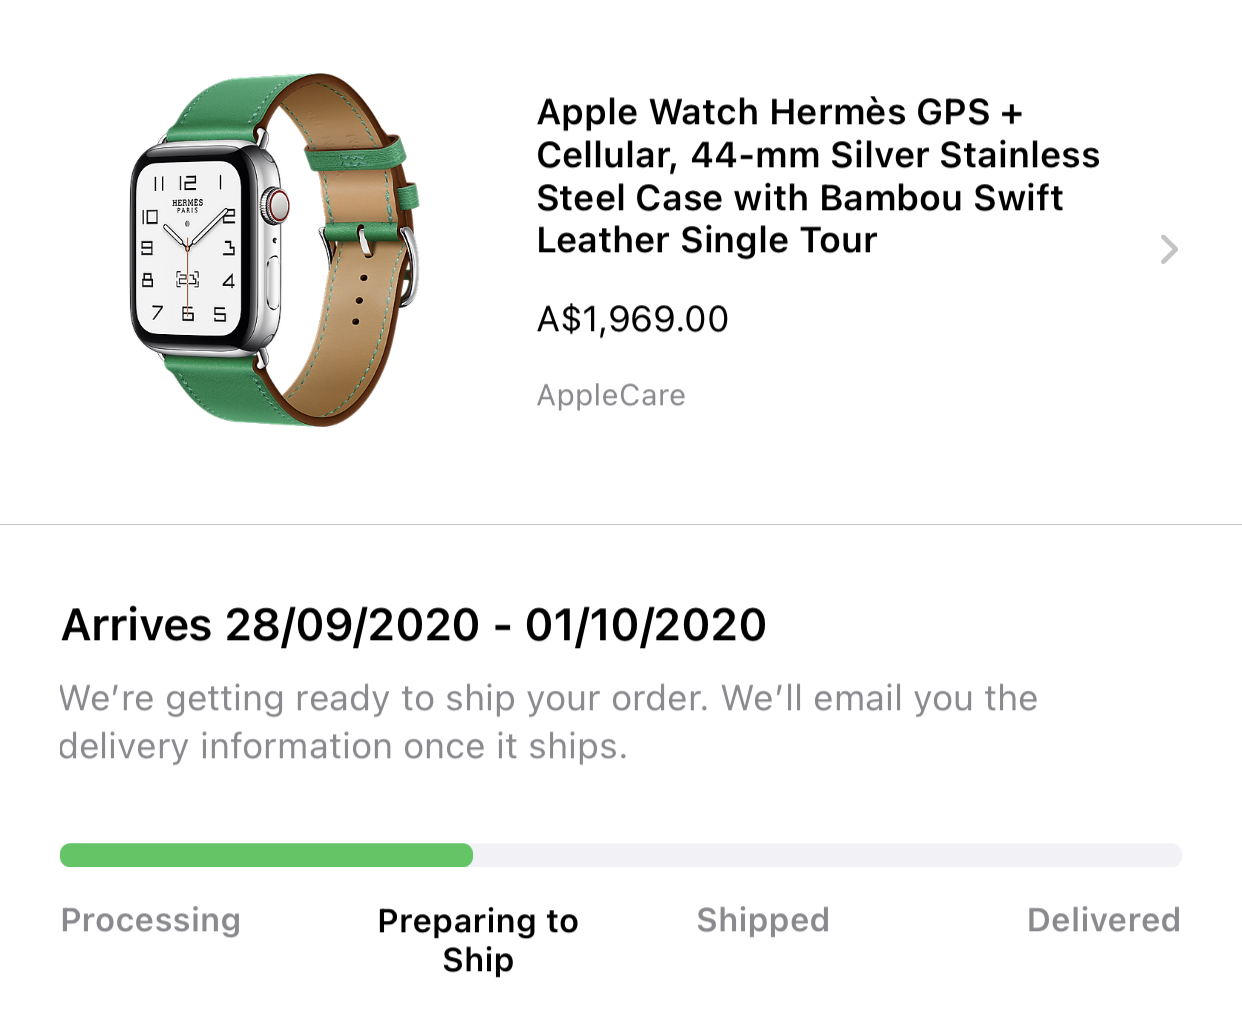
Task: Click the watch's digital crown
Action: click(x=276, y=205)
